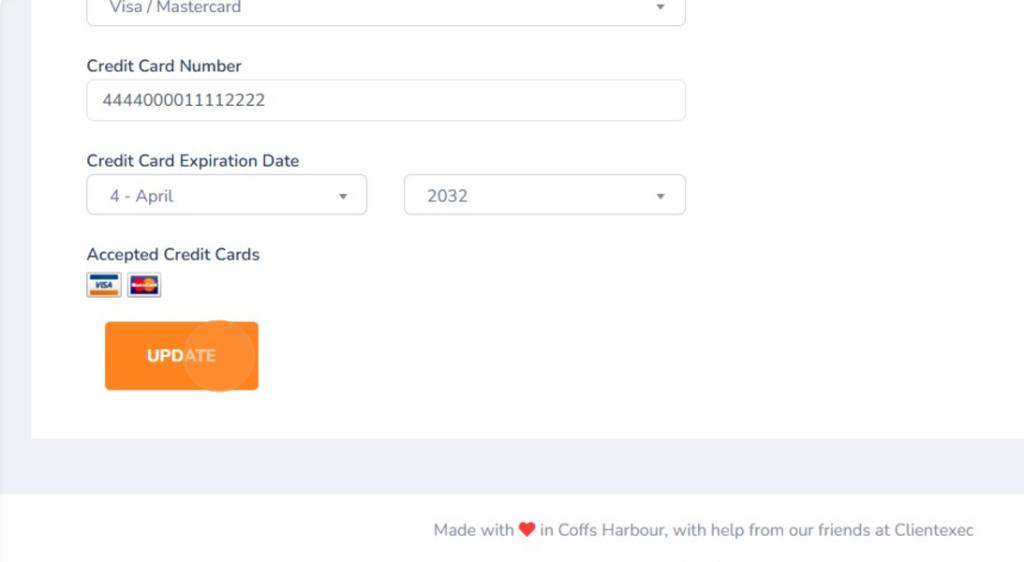The height and width of the screenshot is (562, 1024).
Task: Open the 4 - April expiration month dropdown
Action: (x=227, y=195)
